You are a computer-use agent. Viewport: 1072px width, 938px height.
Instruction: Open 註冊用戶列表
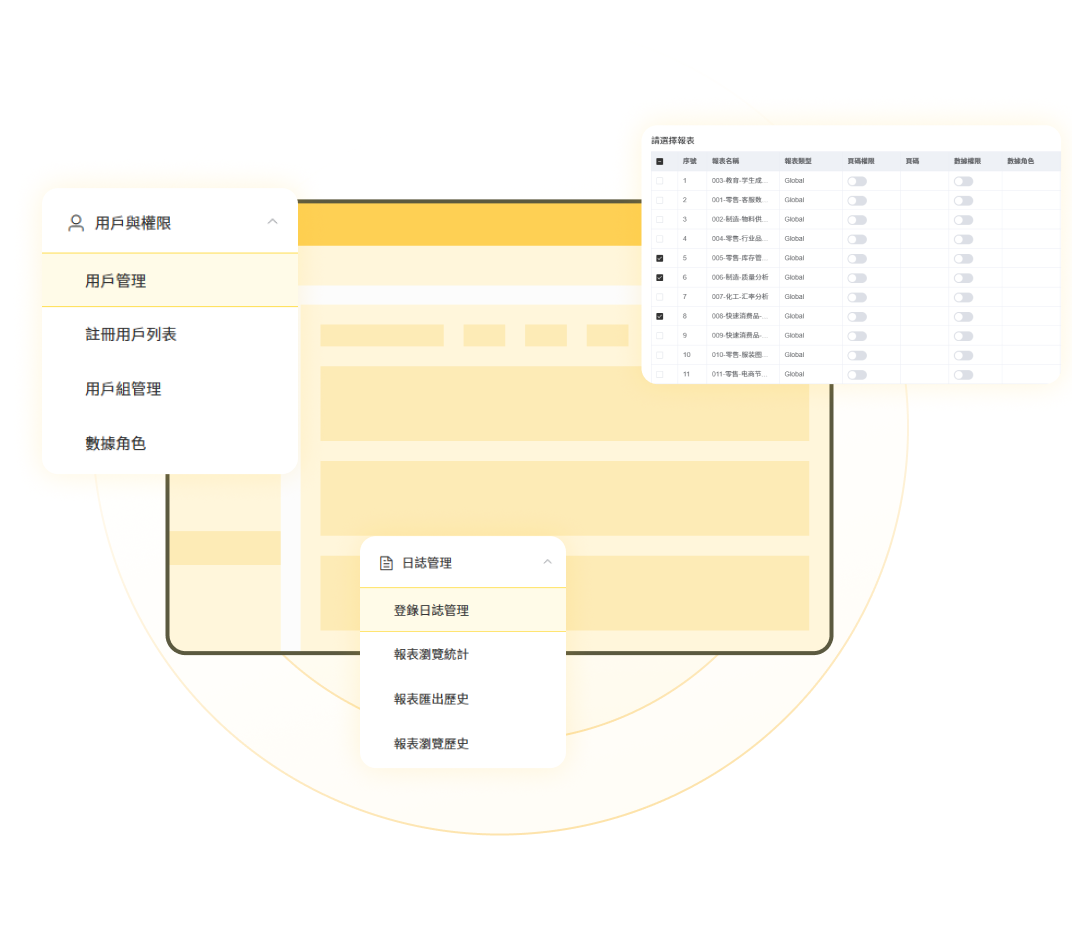pos(129,335)
